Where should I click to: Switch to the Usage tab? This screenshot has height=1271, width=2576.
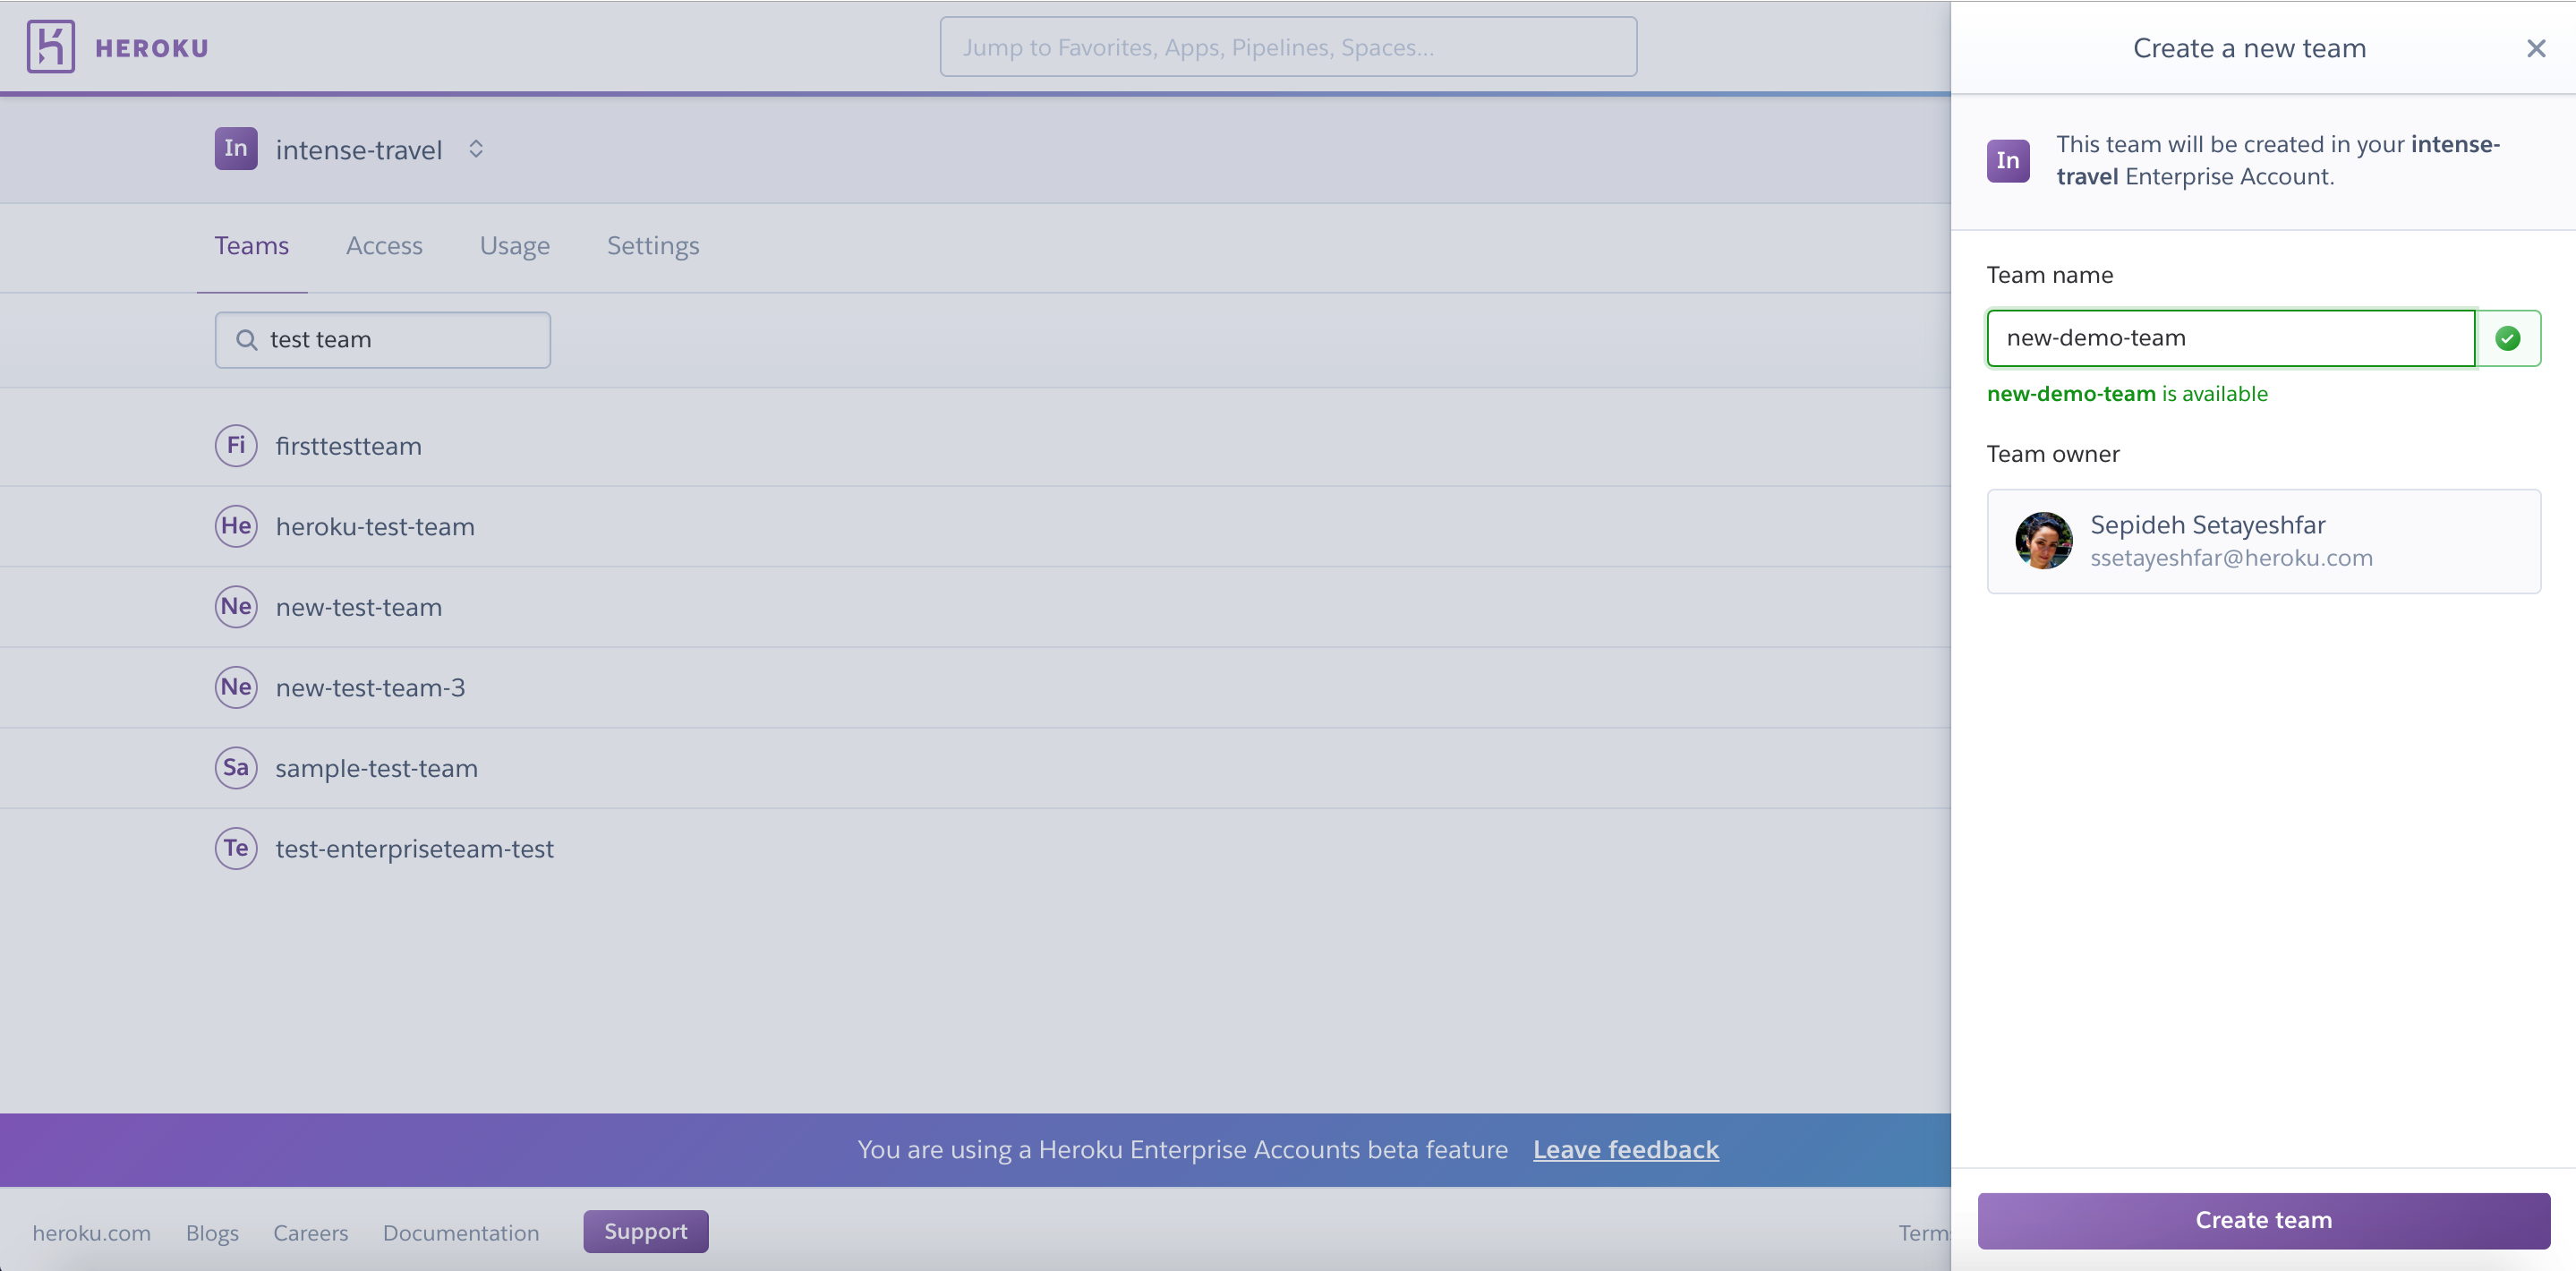[x=515, y=246]
